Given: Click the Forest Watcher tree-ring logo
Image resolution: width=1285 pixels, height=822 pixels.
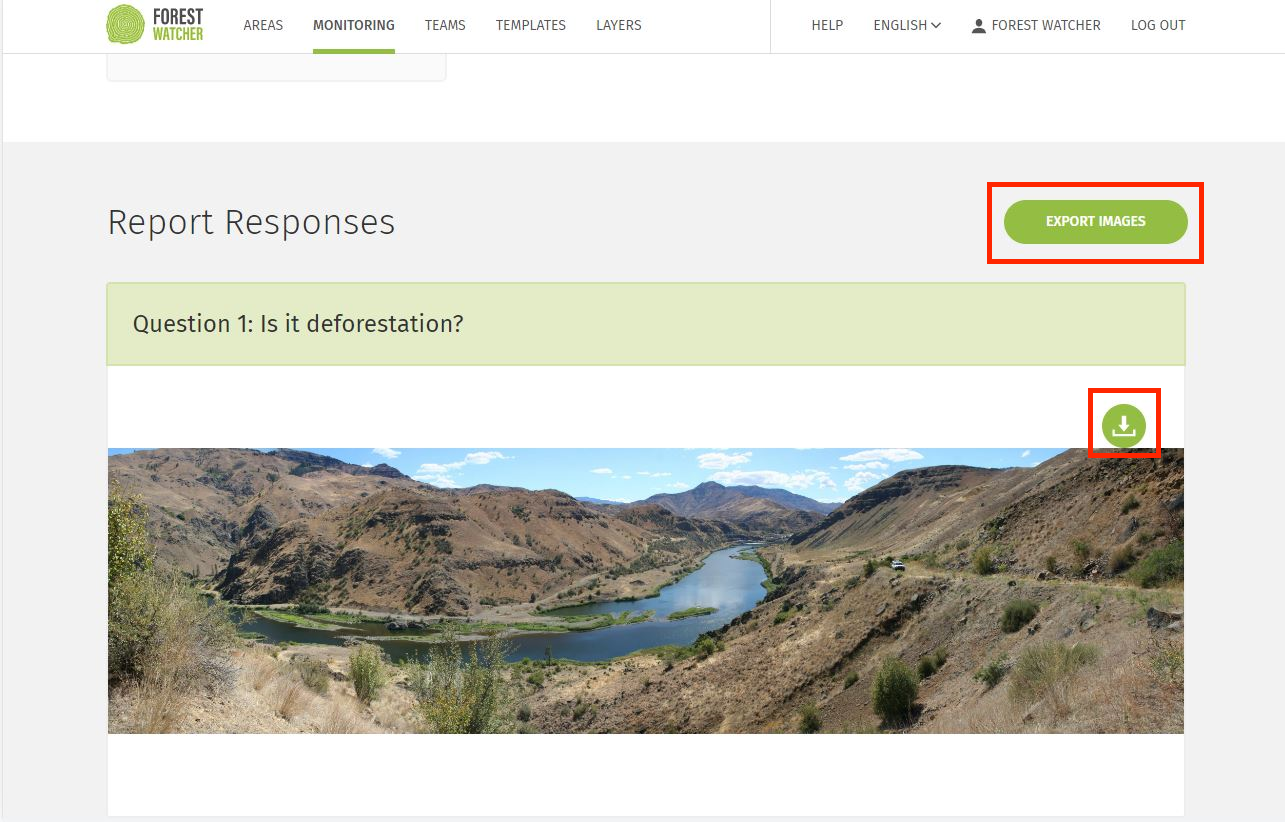Looking at the screenshot, I should 125,24.
